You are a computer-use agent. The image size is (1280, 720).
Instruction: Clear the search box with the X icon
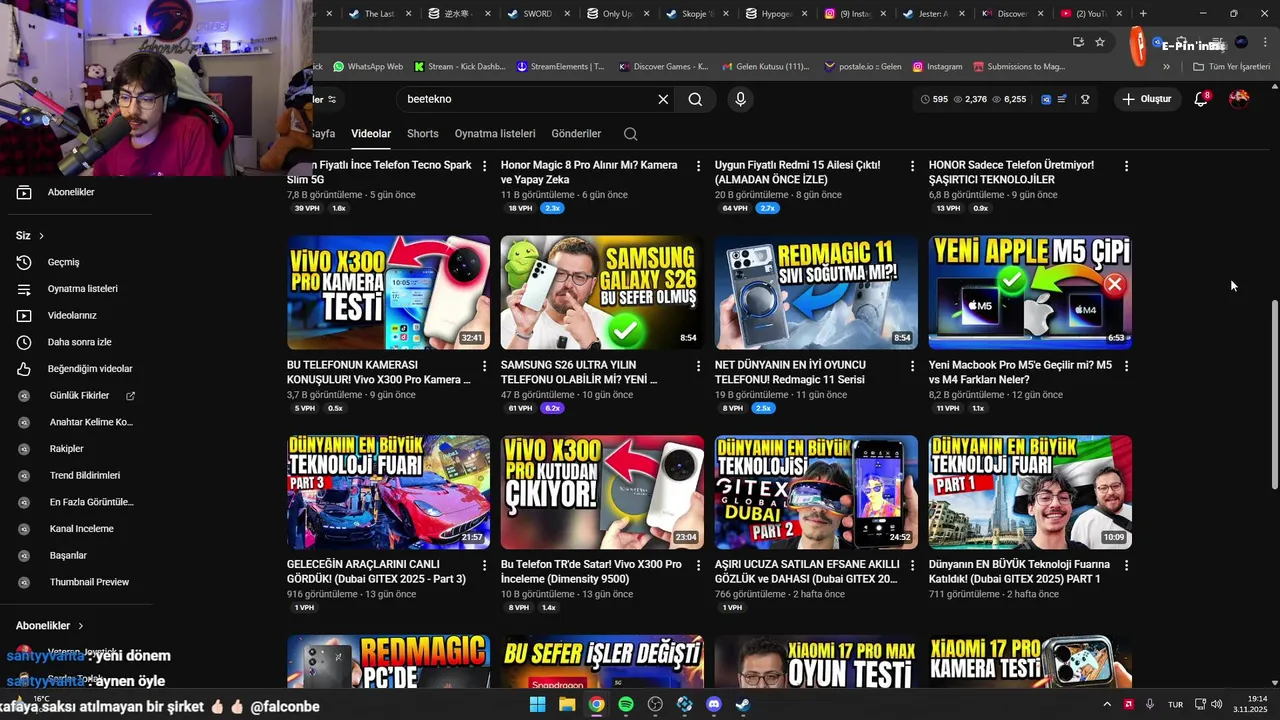point(662,99)
